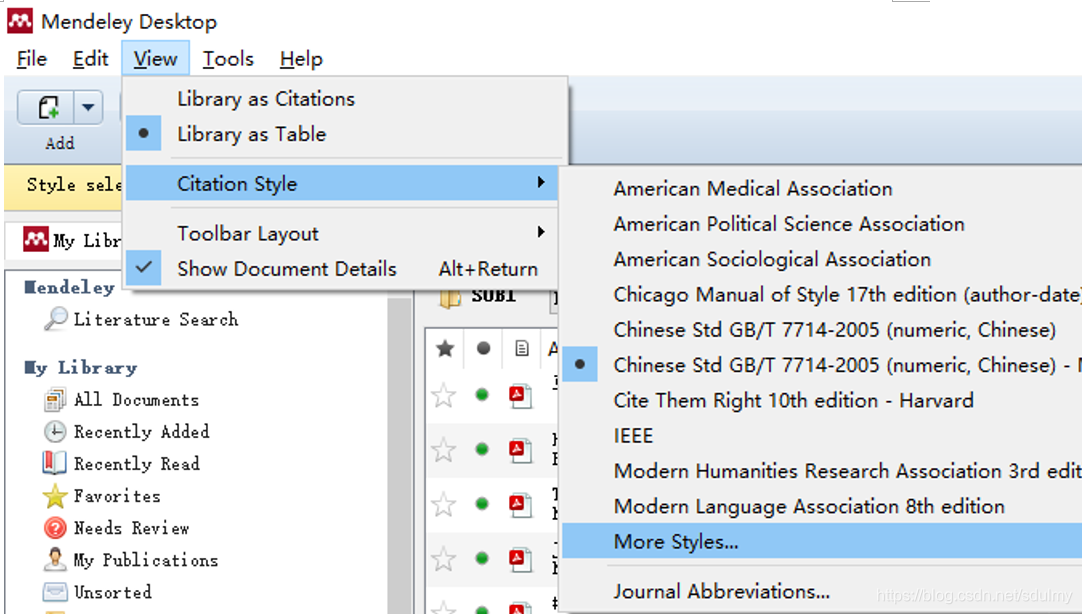Open My Publications
Viewport: 1082px width, 614px height.
point(146,559)
